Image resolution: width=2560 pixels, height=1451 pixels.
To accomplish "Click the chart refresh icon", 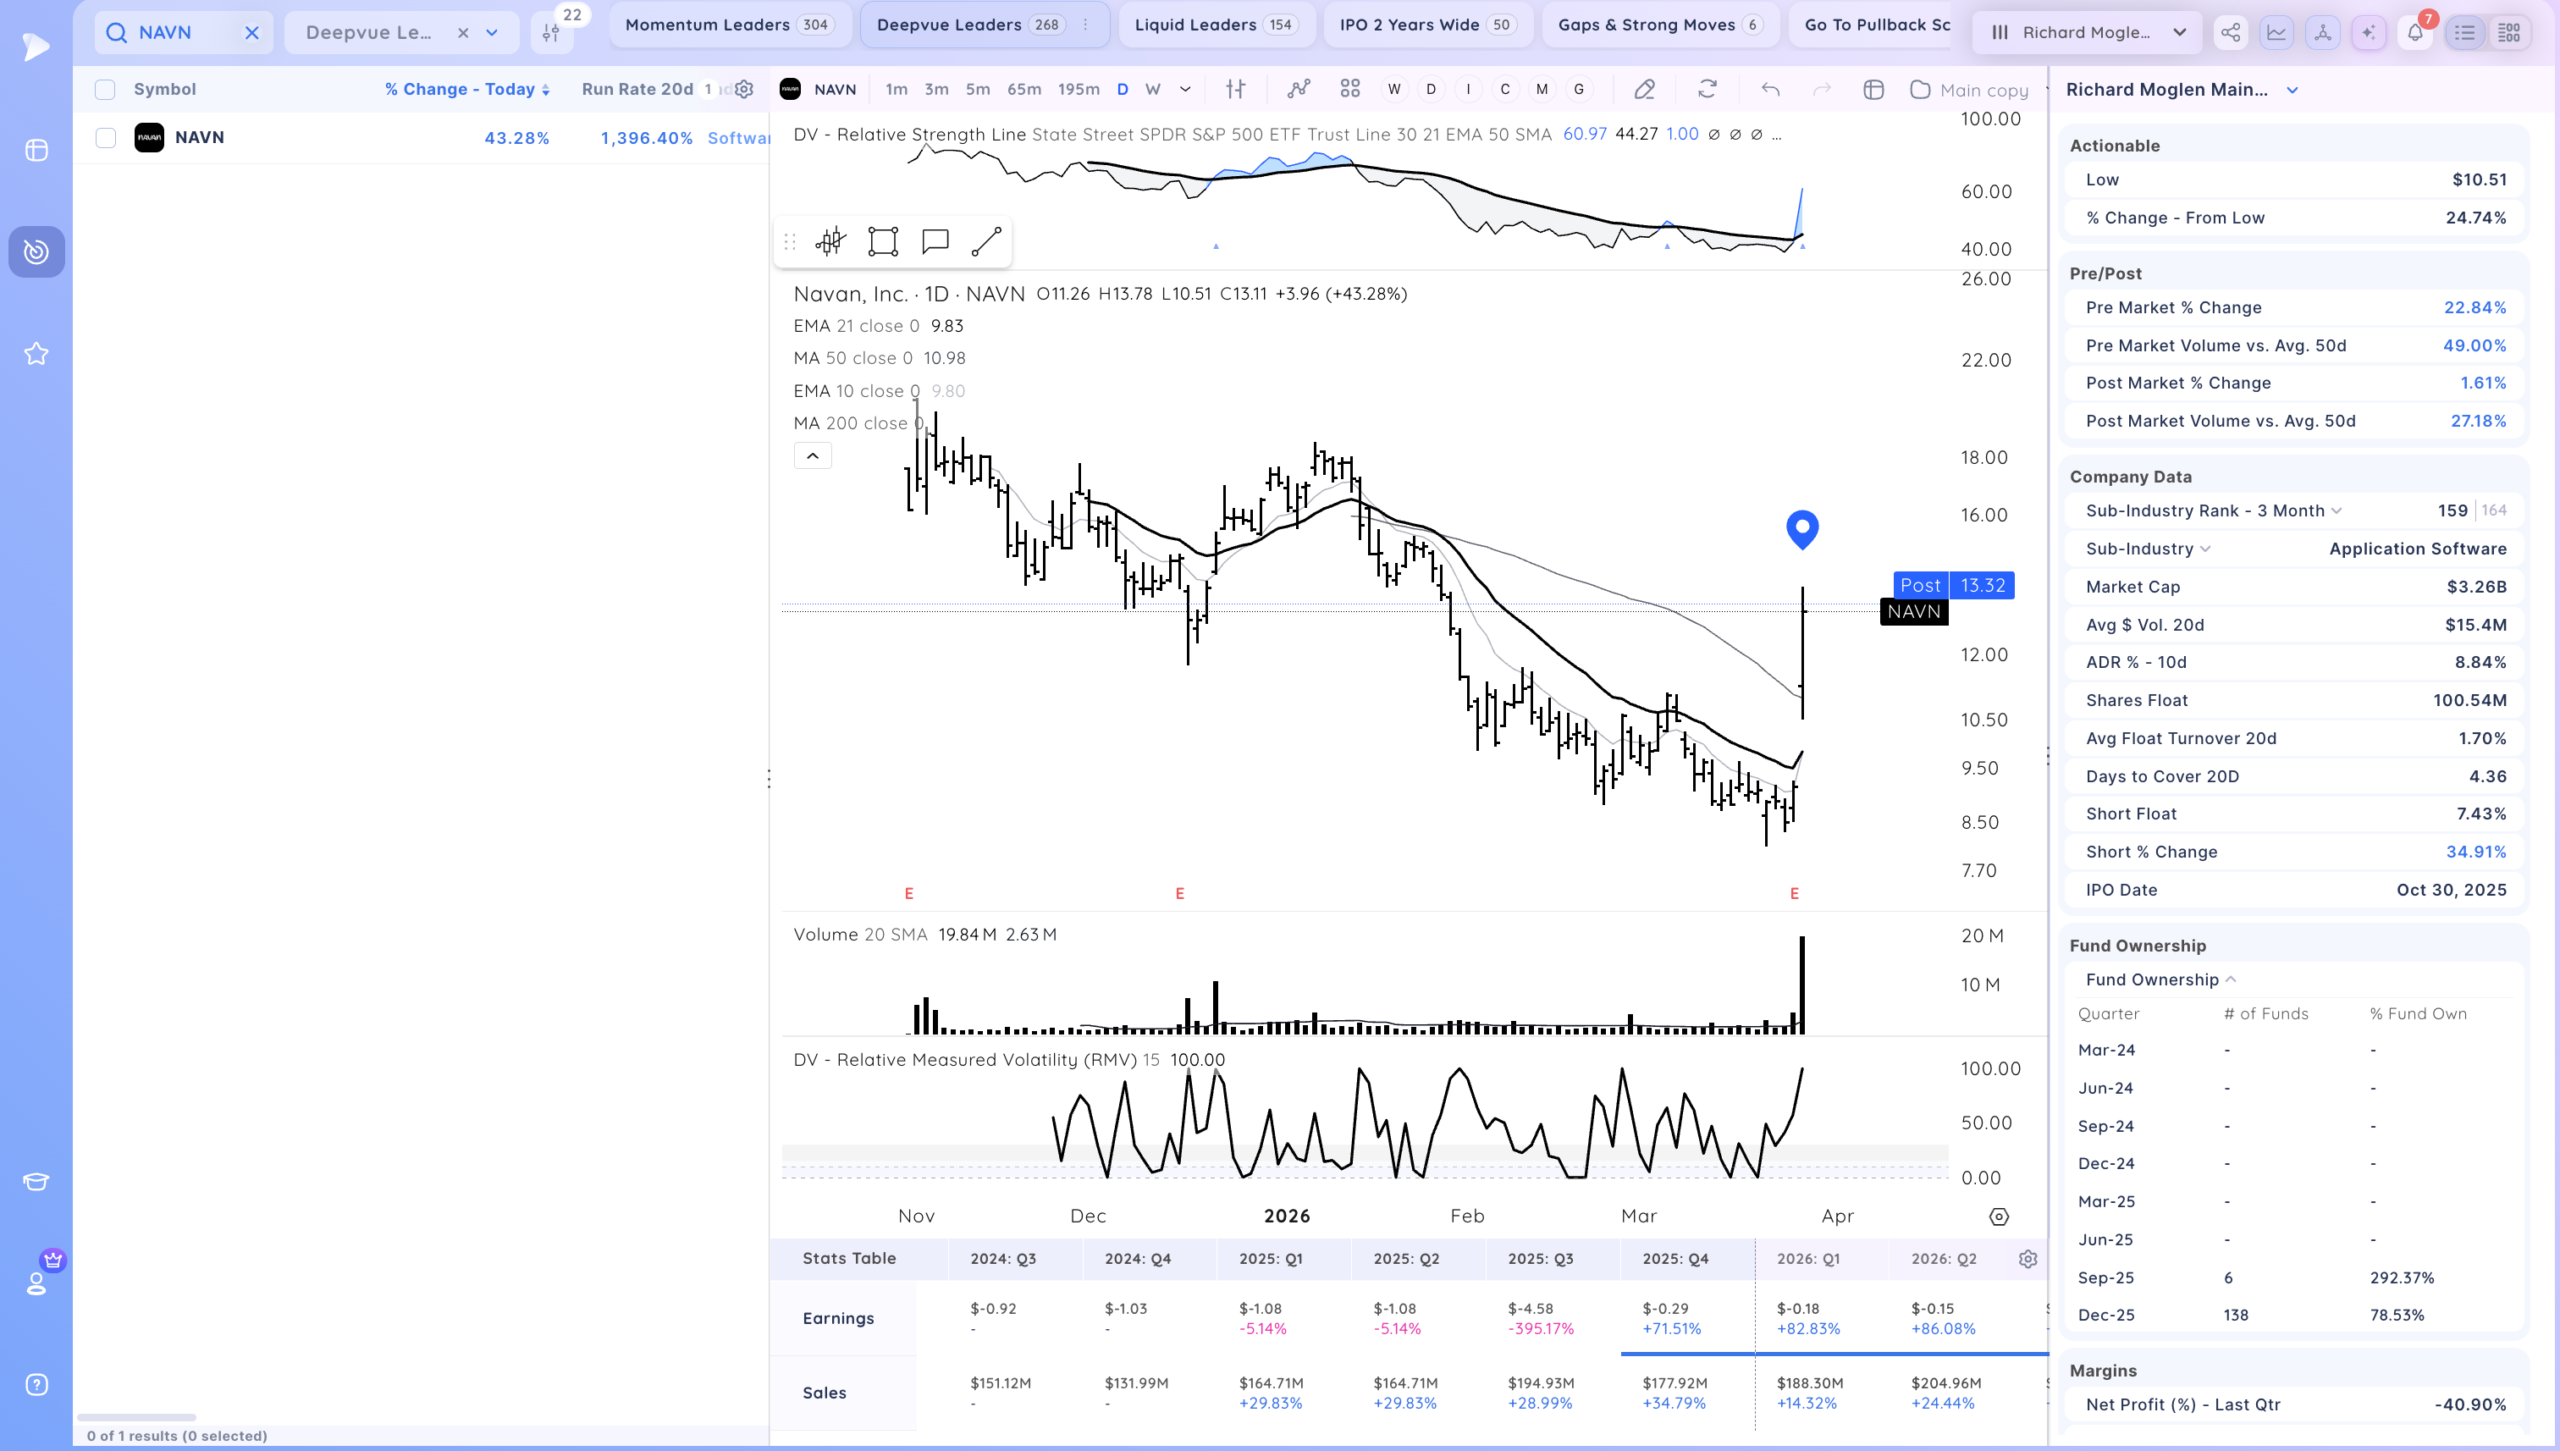I will point(1707,89).
